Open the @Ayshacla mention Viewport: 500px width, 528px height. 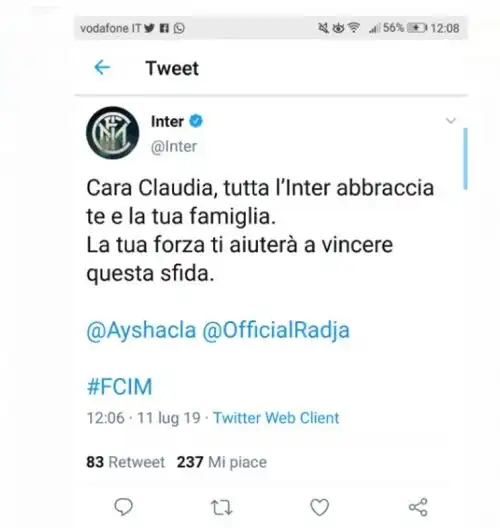pos(141,330)
